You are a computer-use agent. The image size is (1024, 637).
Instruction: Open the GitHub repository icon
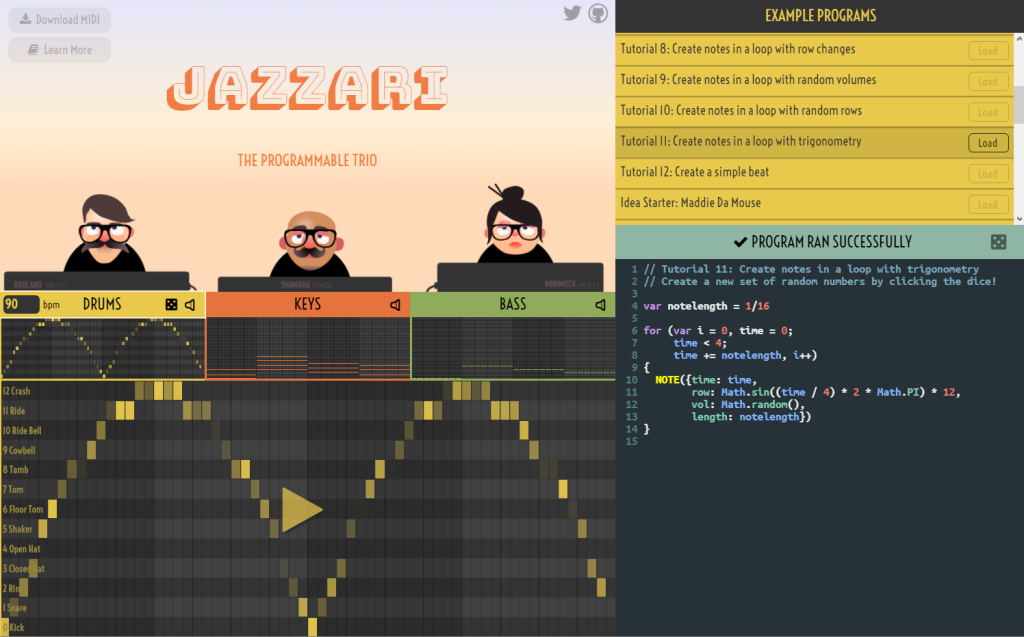coord(598,13)
